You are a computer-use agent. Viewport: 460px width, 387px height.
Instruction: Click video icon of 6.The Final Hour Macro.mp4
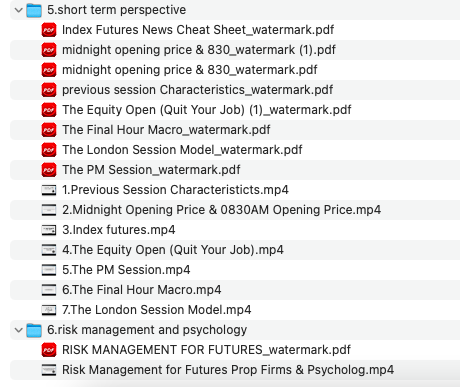pyautogui.click(x=49, y=290)
